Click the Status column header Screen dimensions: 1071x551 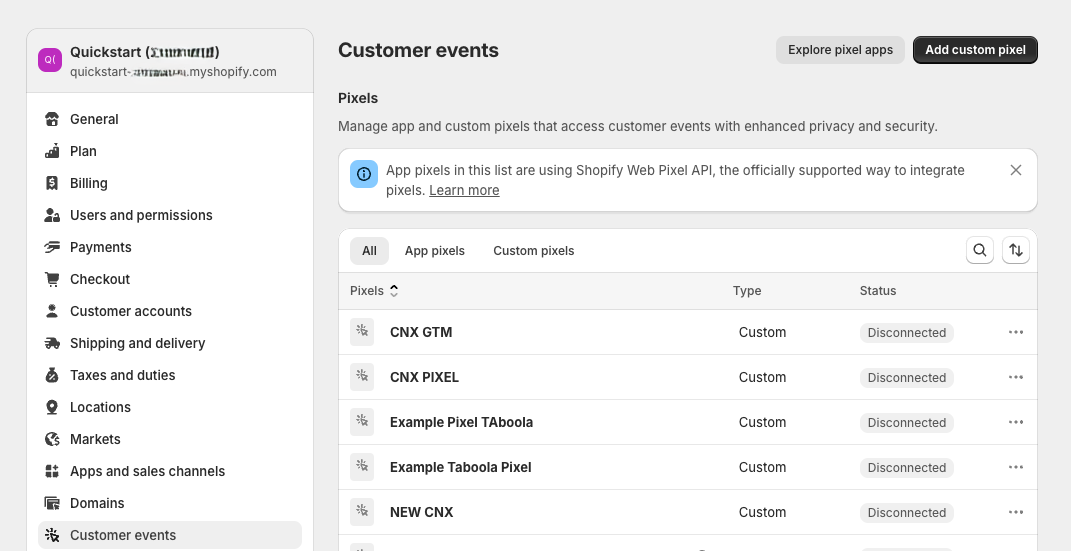[878, 291]
